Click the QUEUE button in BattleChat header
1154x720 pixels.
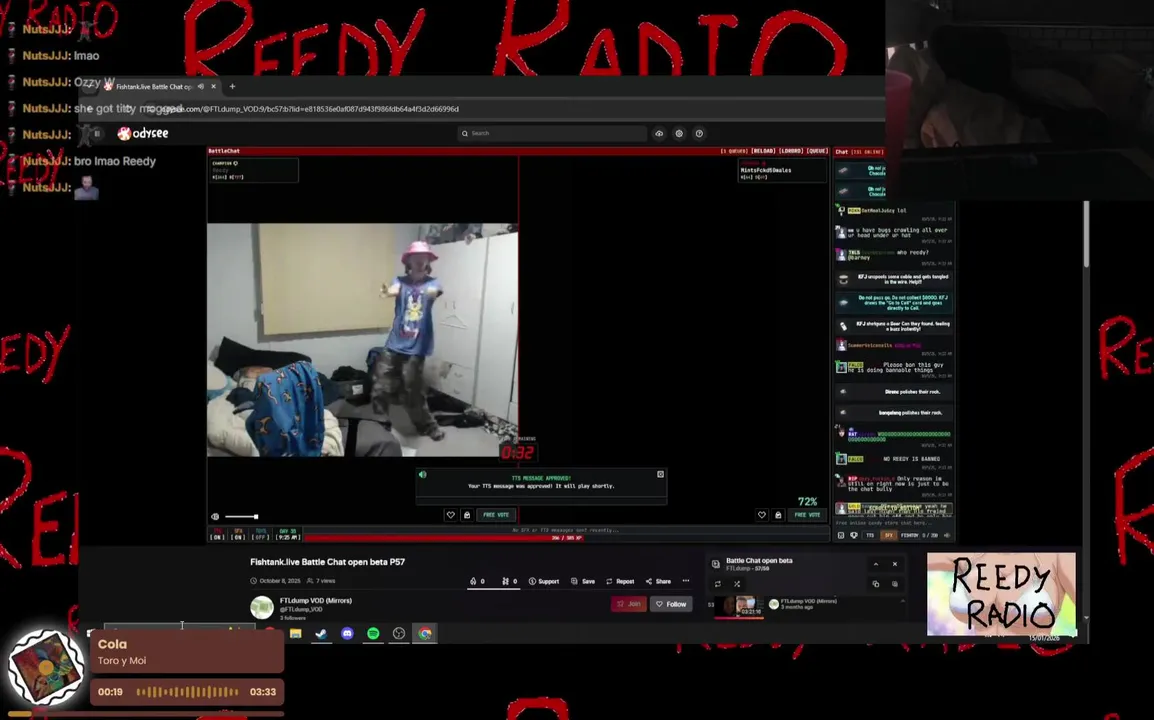click(x=817, y=151)
